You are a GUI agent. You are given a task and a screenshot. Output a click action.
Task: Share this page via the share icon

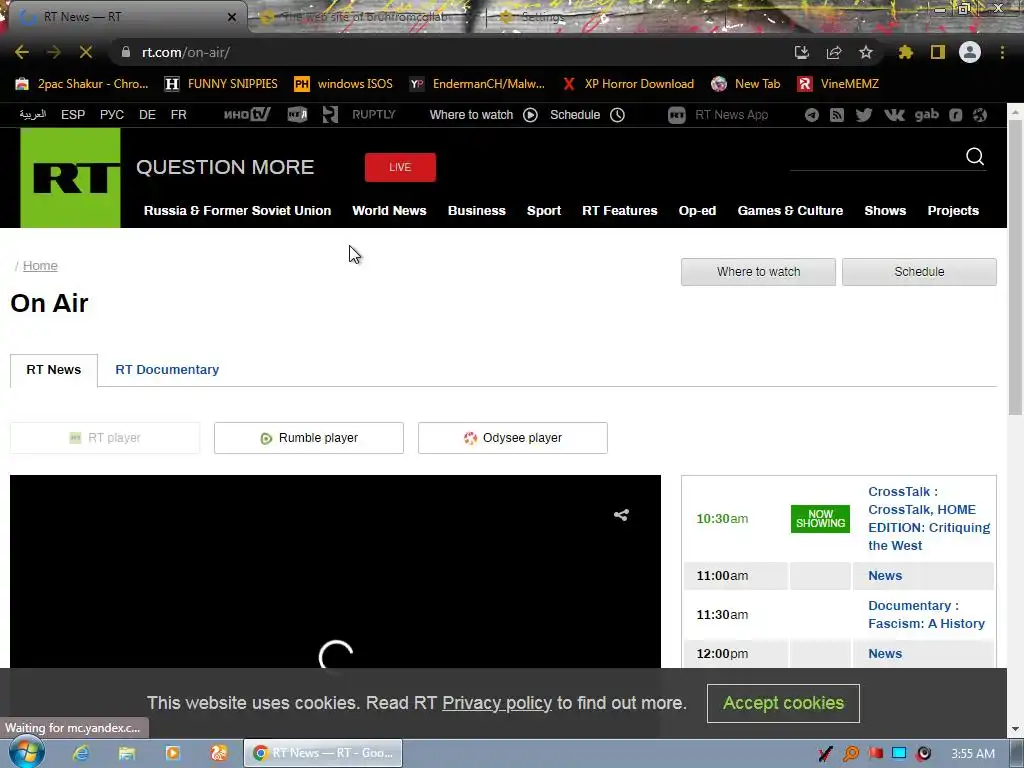834,52
